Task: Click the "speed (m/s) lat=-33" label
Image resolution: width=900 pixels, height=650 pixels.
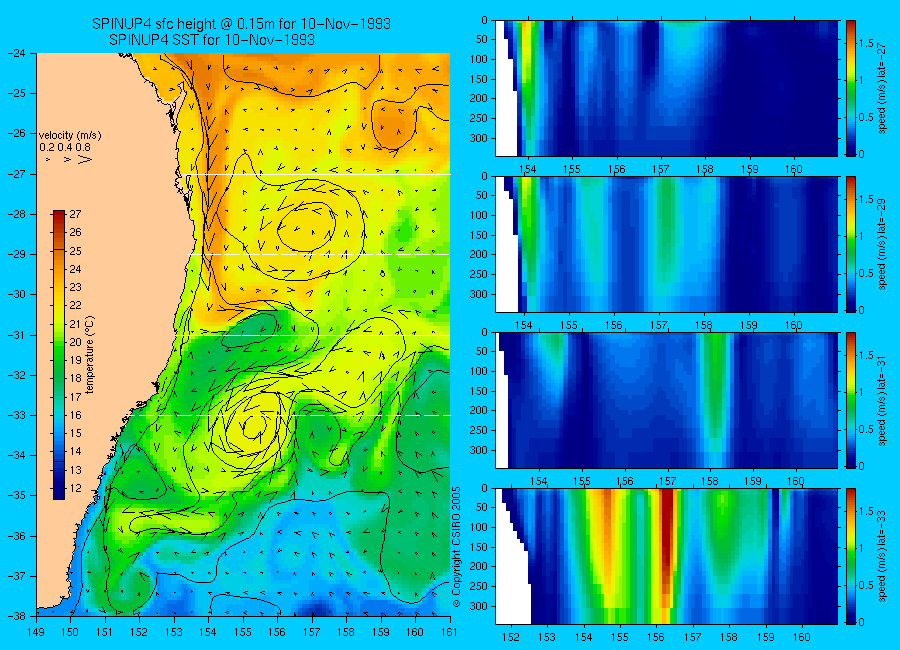Action: point(882,556)
